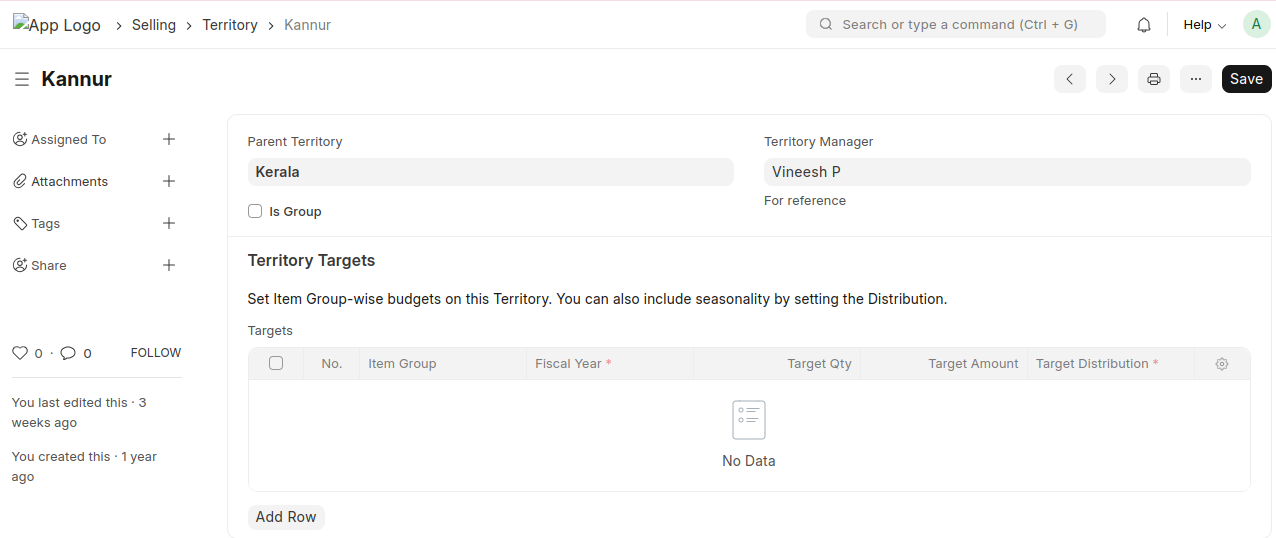Go to next record arrow
This screenshot has width=1276, height=538.
[x=1112, y=79]
